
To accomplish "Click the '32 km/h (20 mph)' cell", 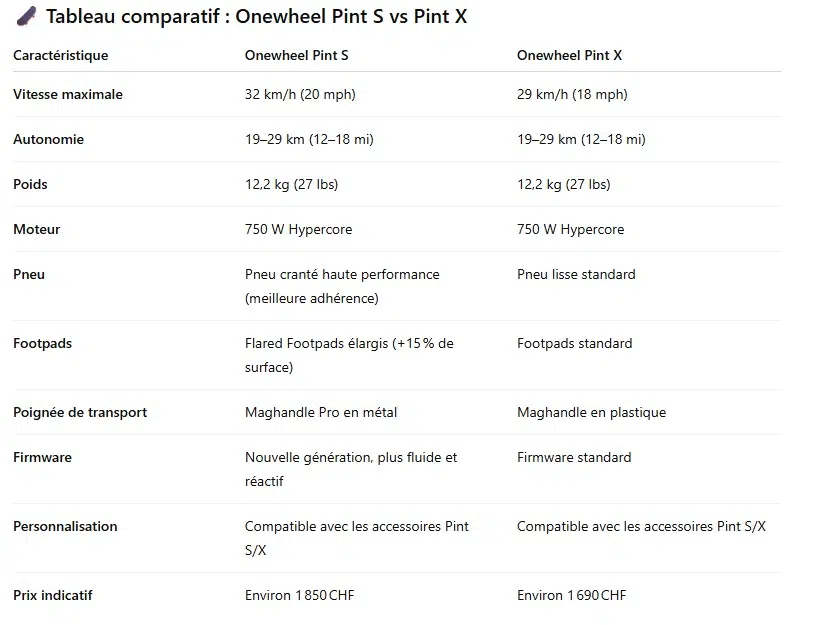I will (x=300, y=94).
